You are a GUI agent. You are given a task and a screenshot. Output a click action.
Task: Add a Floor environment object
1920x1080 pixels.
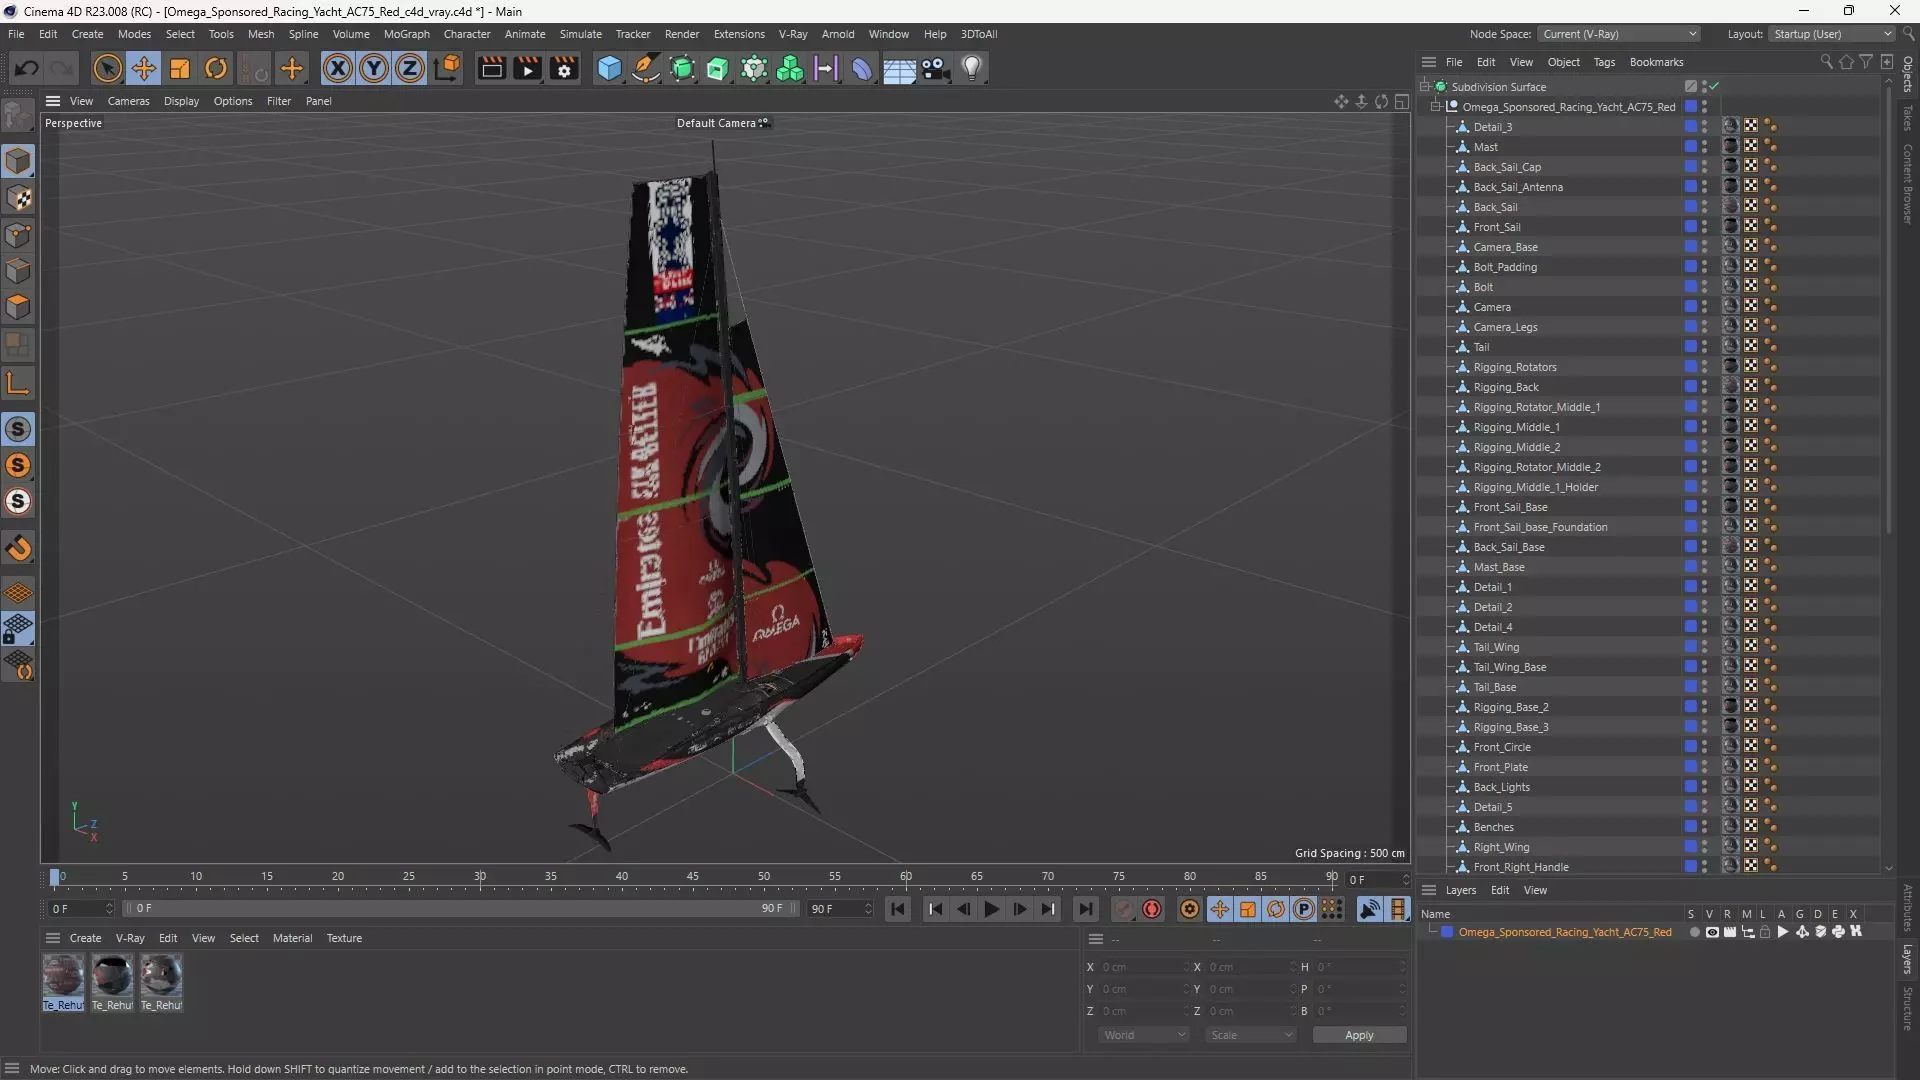[x=899, y=68]
